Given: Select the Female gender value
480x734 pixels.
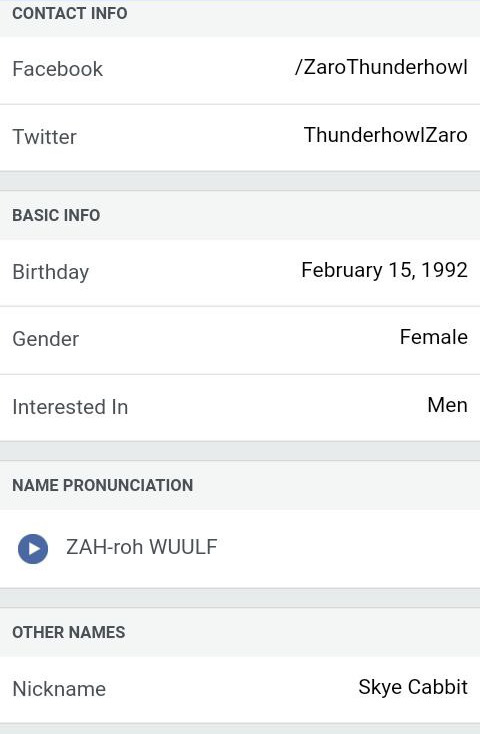Looking at the screenshot, I should pos(434,337).
